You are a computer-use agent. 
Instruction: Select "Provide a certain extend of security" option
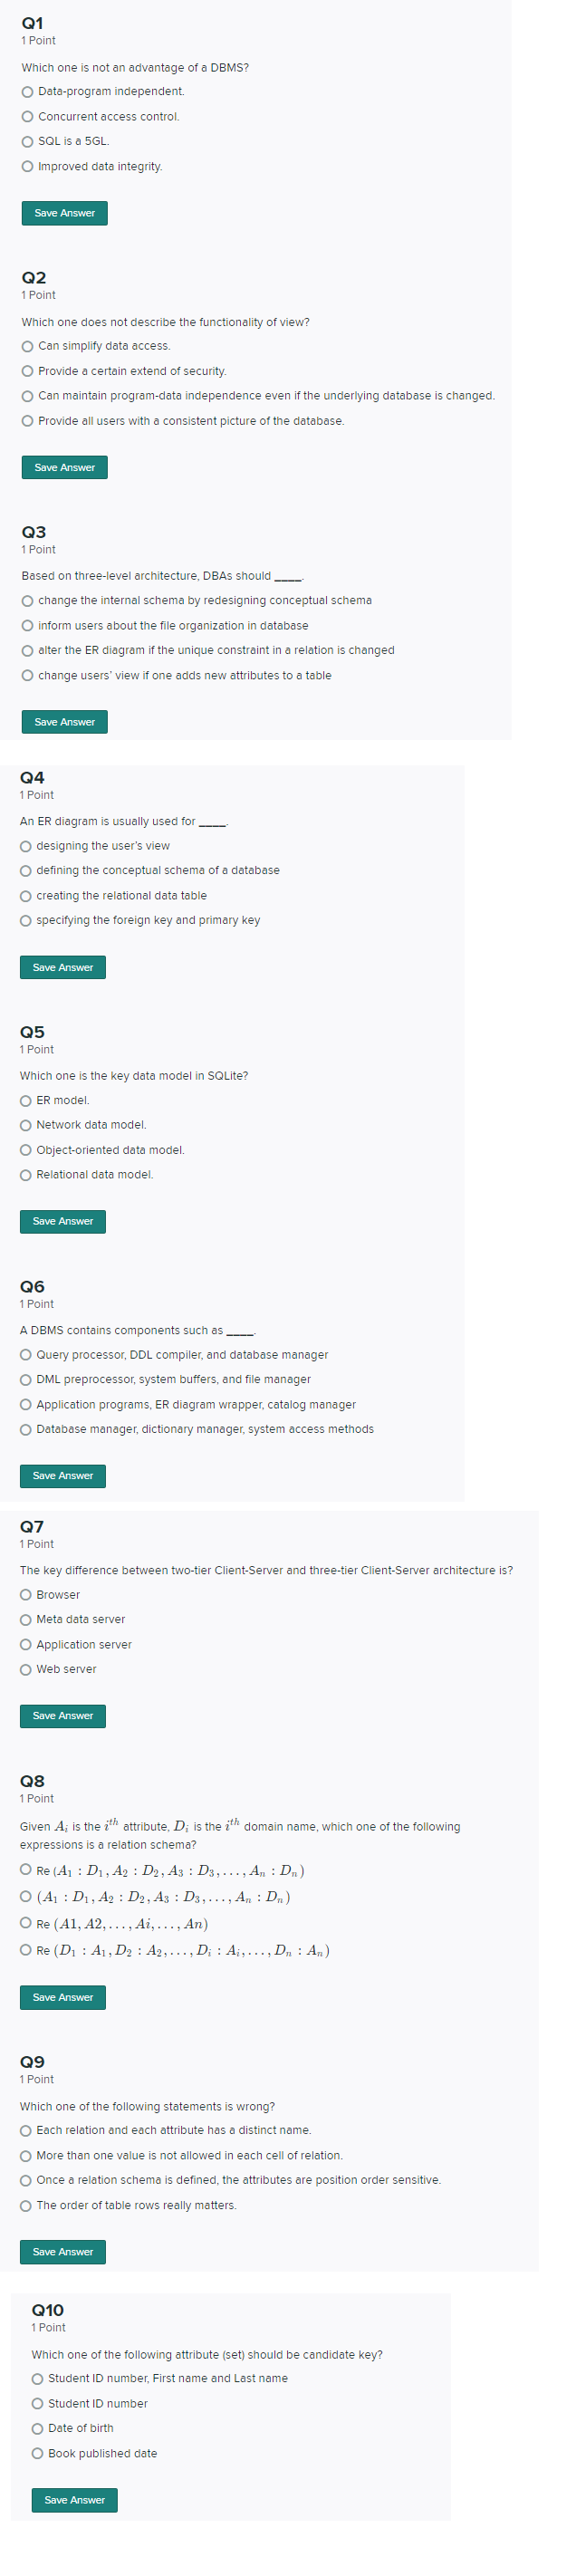pos(26,370)
